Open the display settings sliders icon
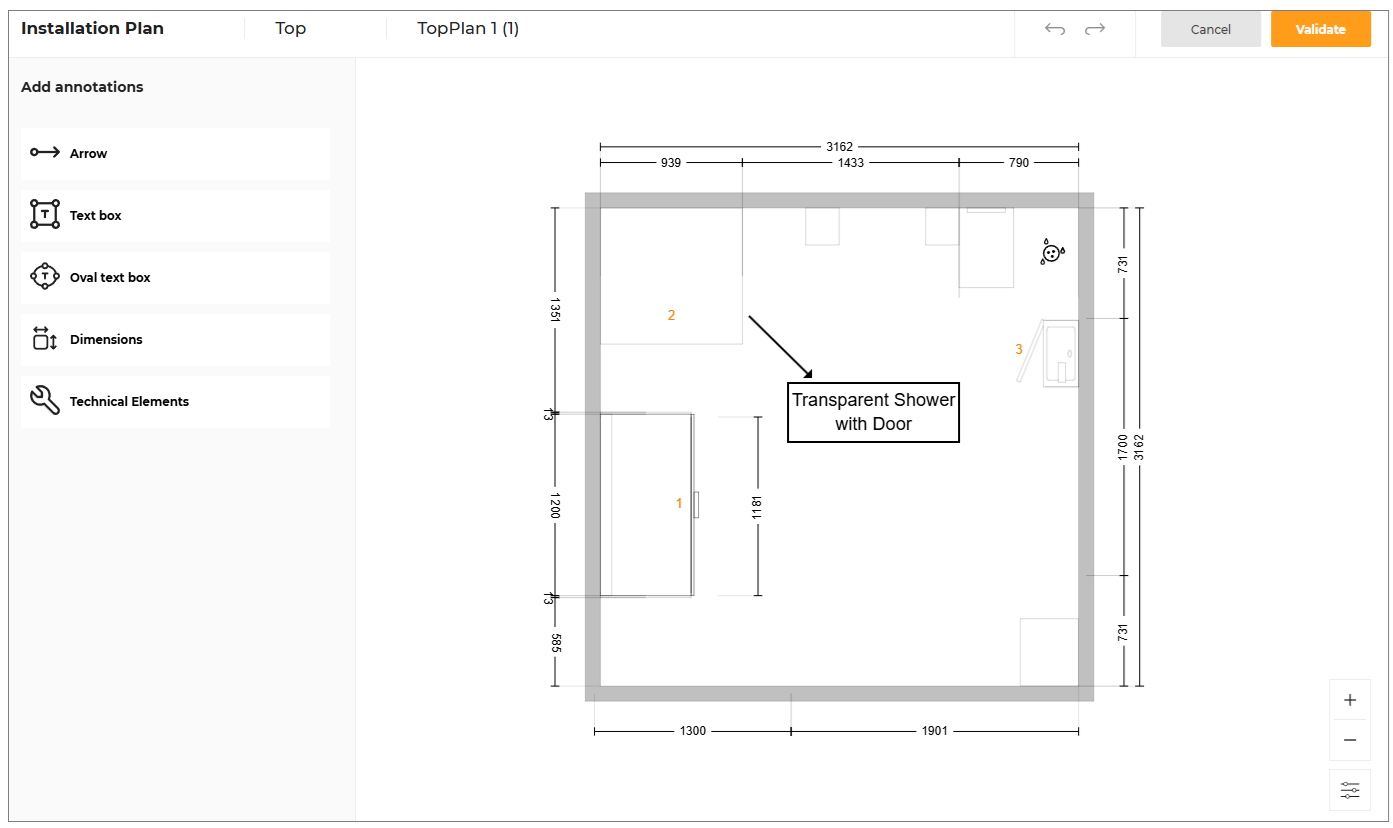The width and height of the screenshot is (1393, 828). pyautogui.click(x=1350, y=790)
